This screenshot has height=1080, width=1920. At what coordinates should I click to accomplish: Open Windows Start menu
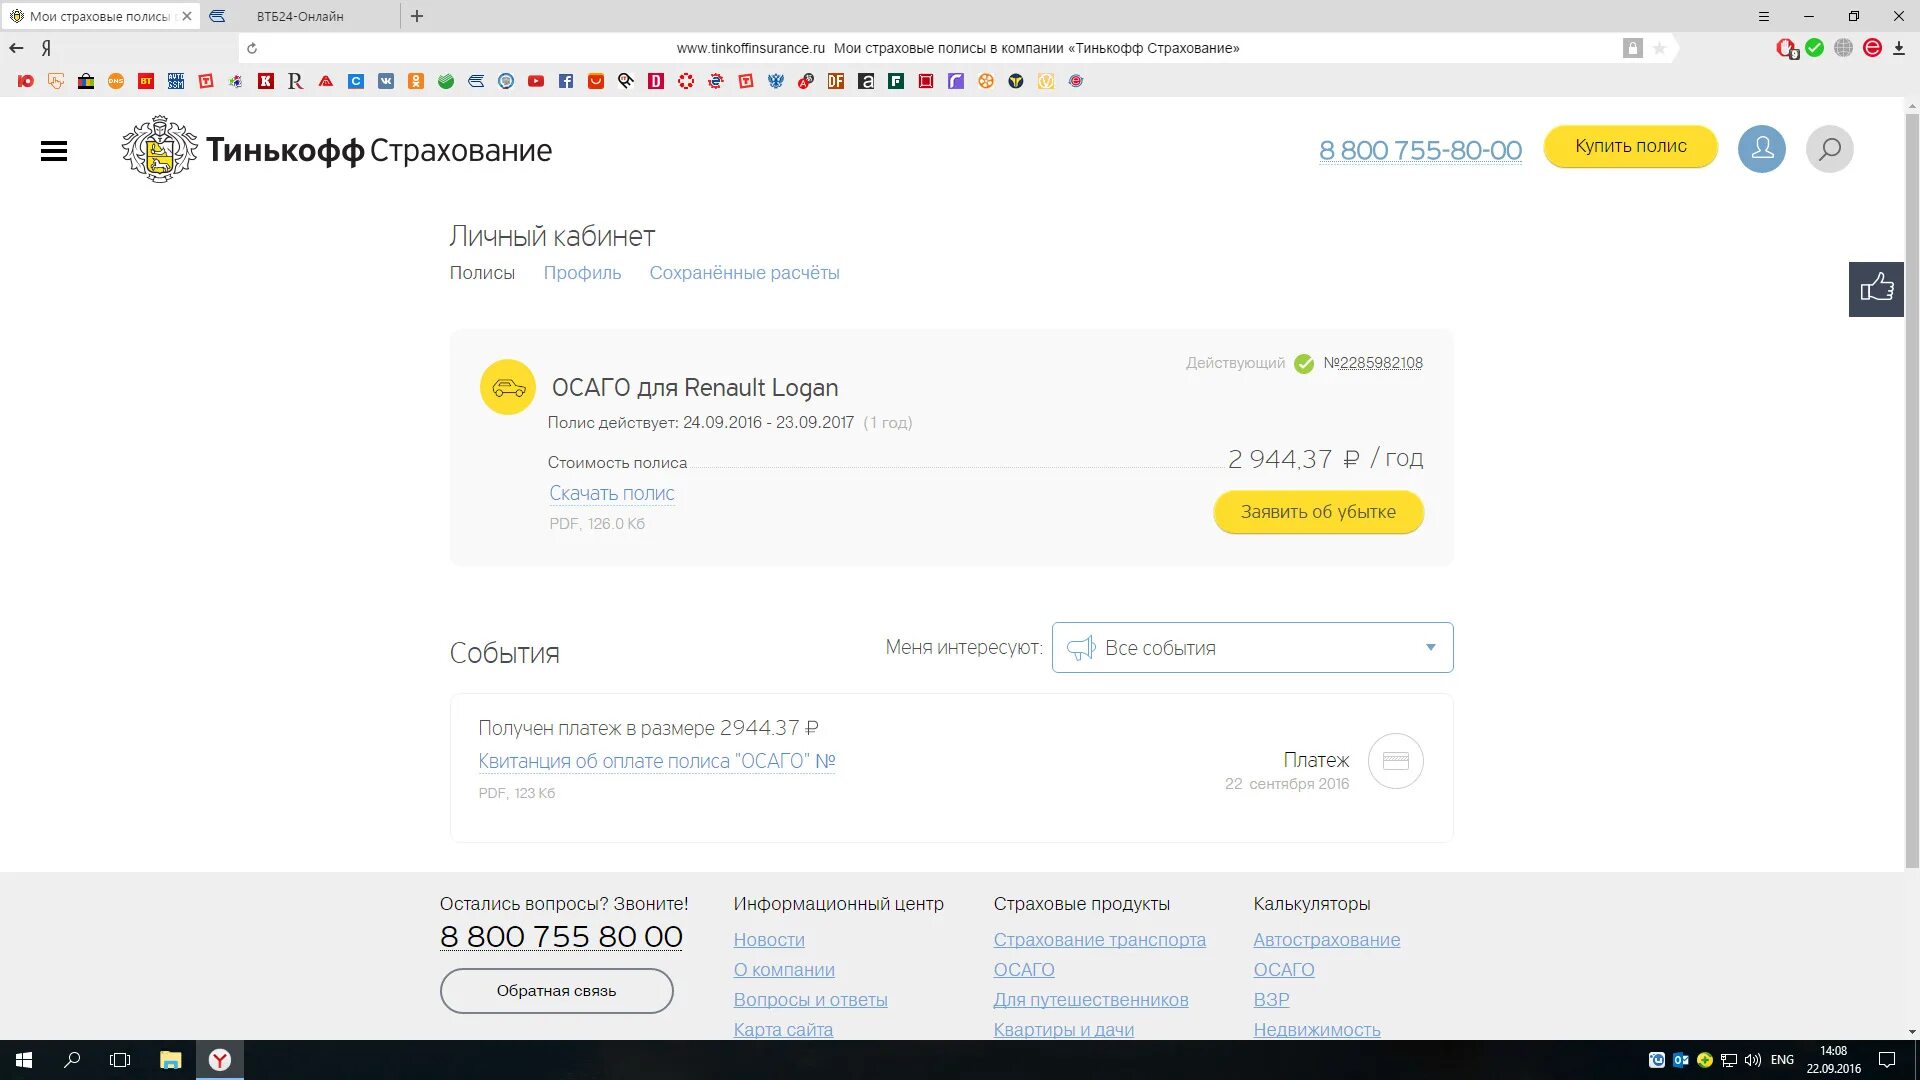24,1060
